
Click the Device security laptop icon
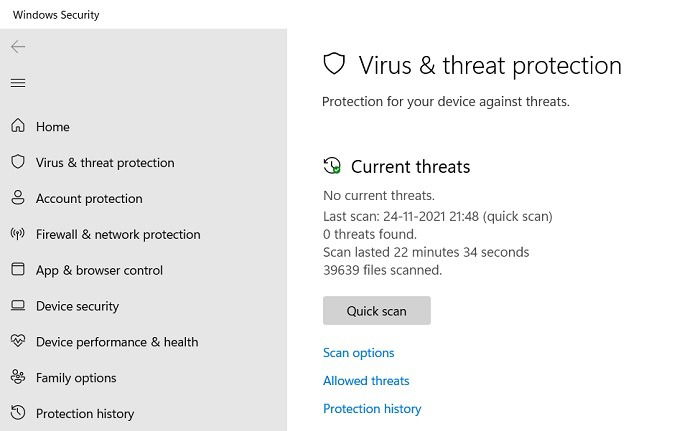(18, 305)
